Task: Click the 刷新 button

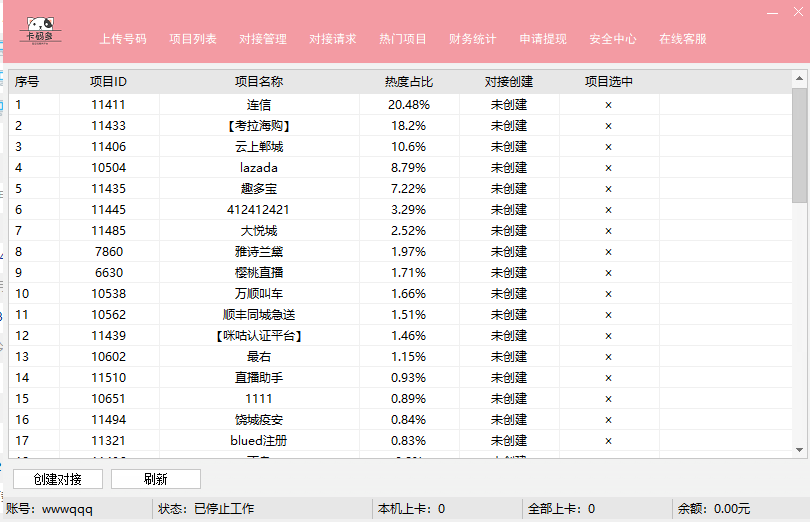Action: click(156, 479)
